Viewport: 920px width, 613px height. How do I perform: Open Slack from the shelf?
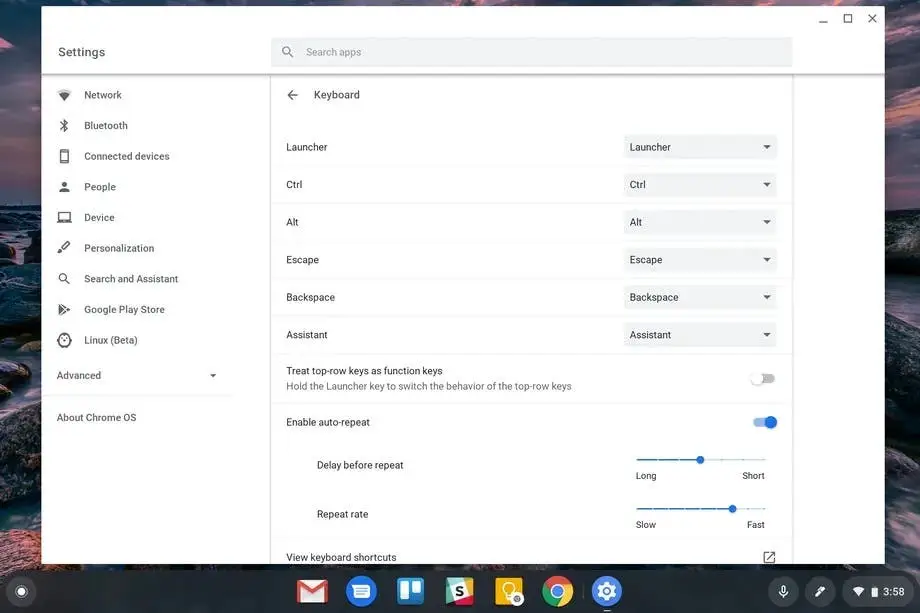click(459, 591)
